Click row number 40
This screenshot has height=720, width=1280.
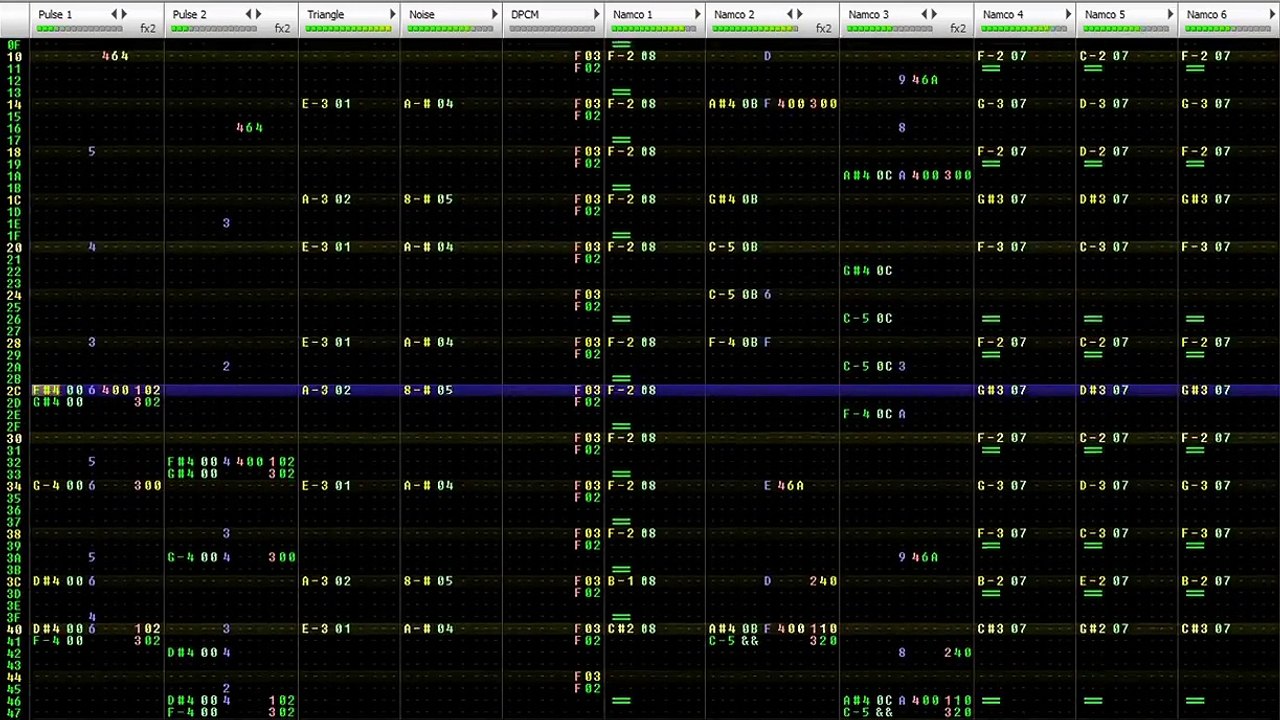pyautogui.click(x=14, y=629)
